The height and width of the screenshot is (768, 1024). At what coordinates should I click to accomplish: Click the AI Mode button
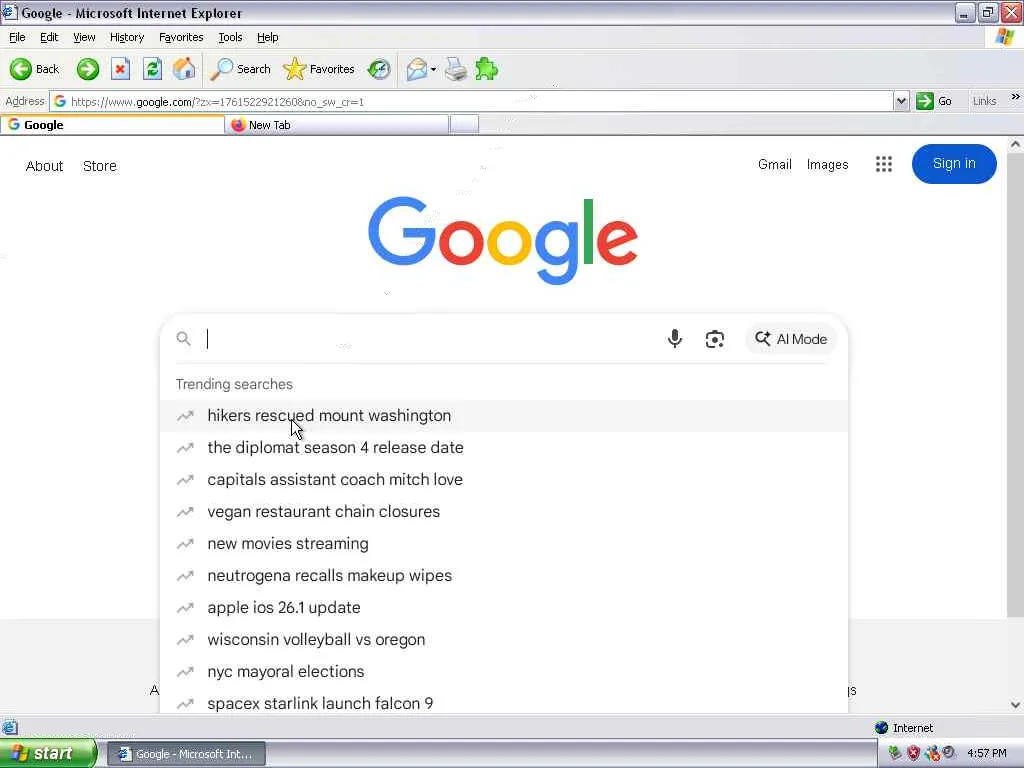point(791,339)
